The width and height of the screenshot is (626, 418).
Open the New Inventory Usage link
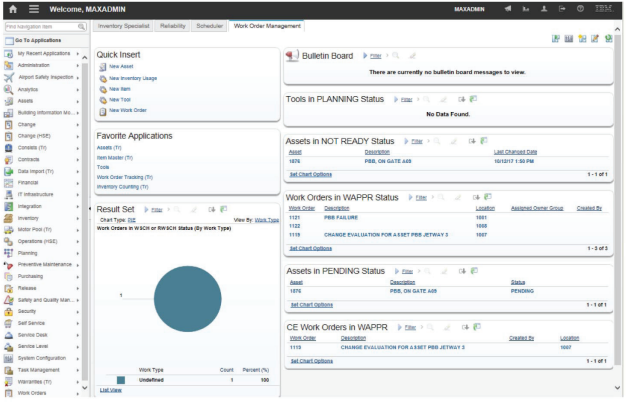coord(133,78)
